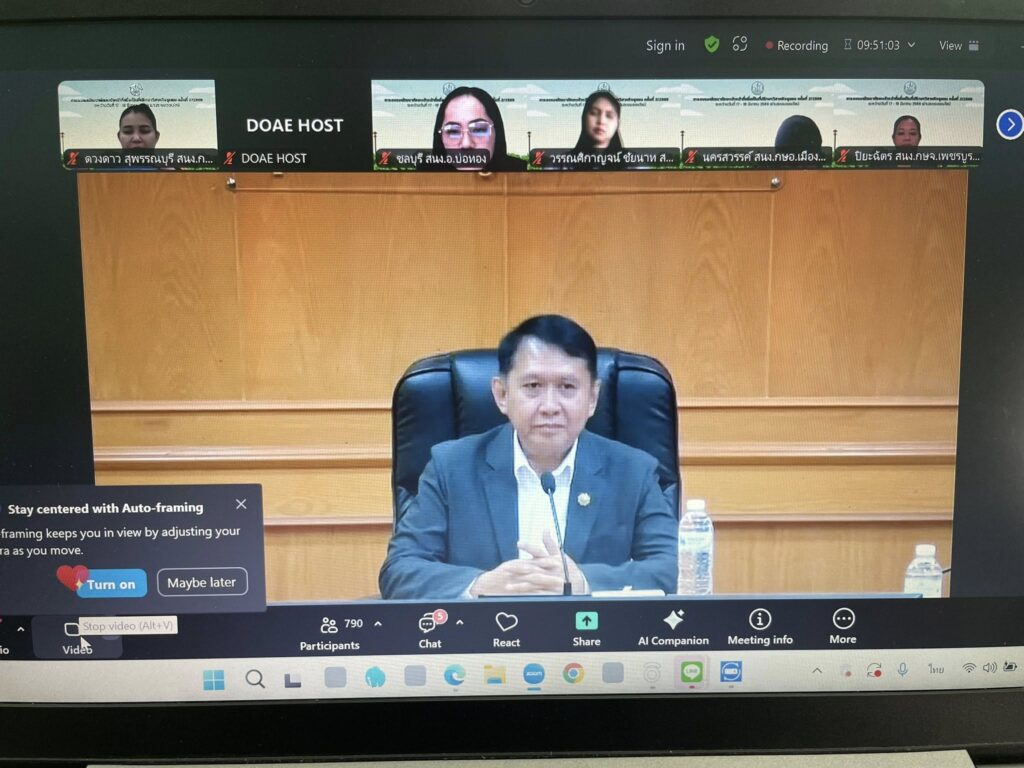Click Sign in at the top

665,46
